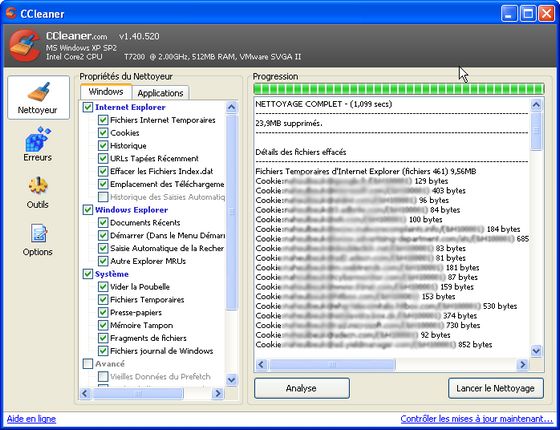Click the results pane horizontal scrollbar thumb
This screenshot has width=560, height=430.
[x=332, y=364]
